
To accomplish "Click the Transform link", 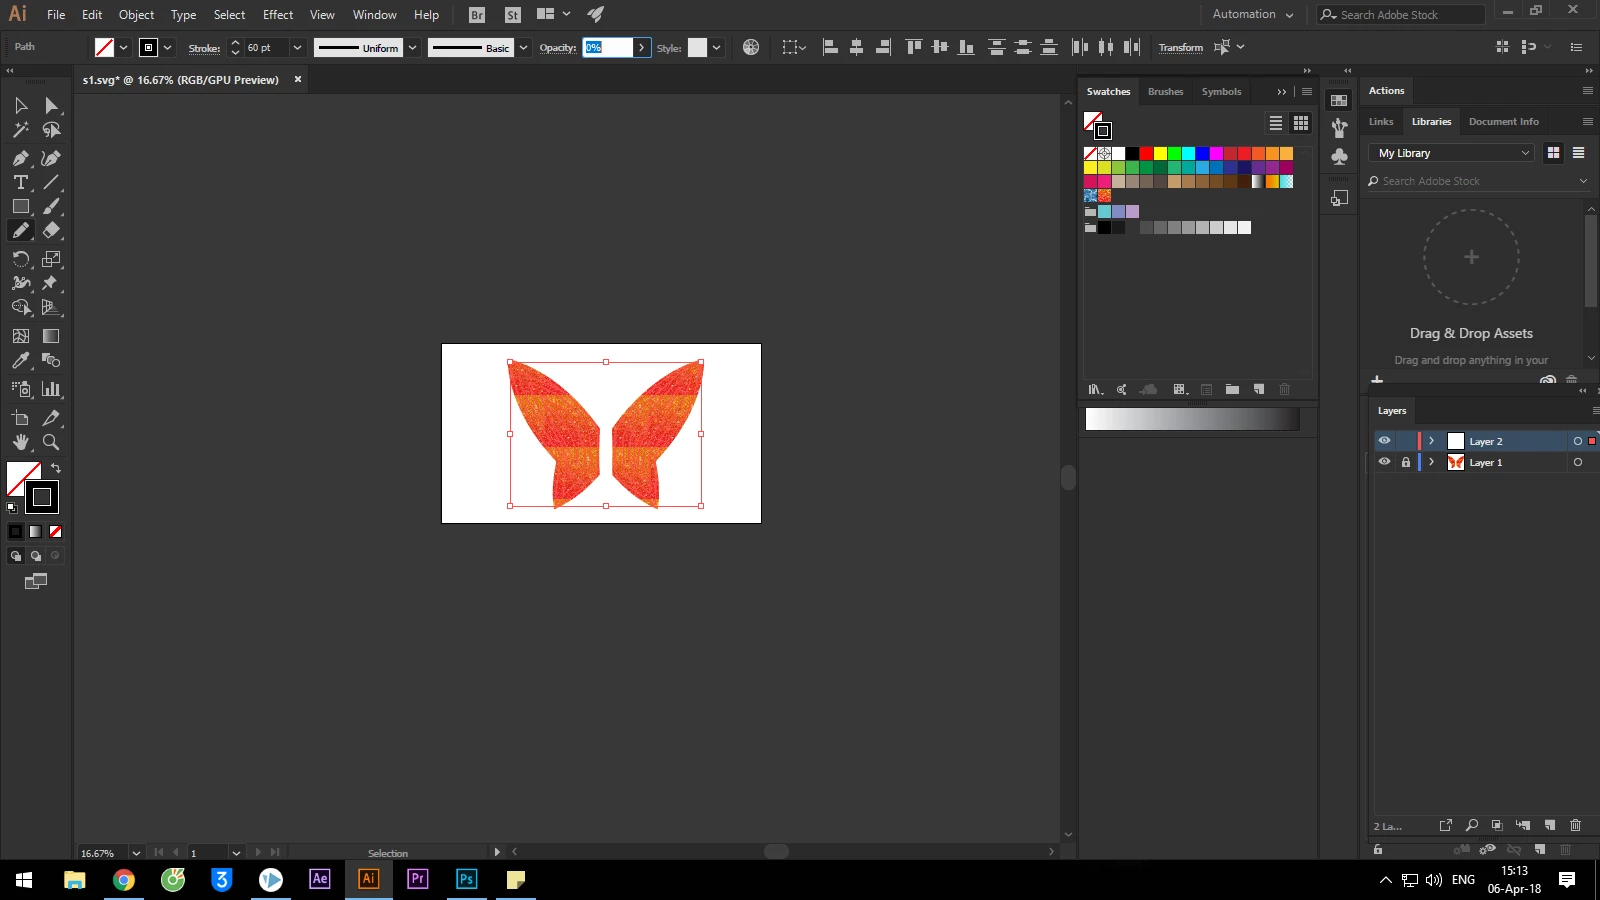I will coord(1180,47).
